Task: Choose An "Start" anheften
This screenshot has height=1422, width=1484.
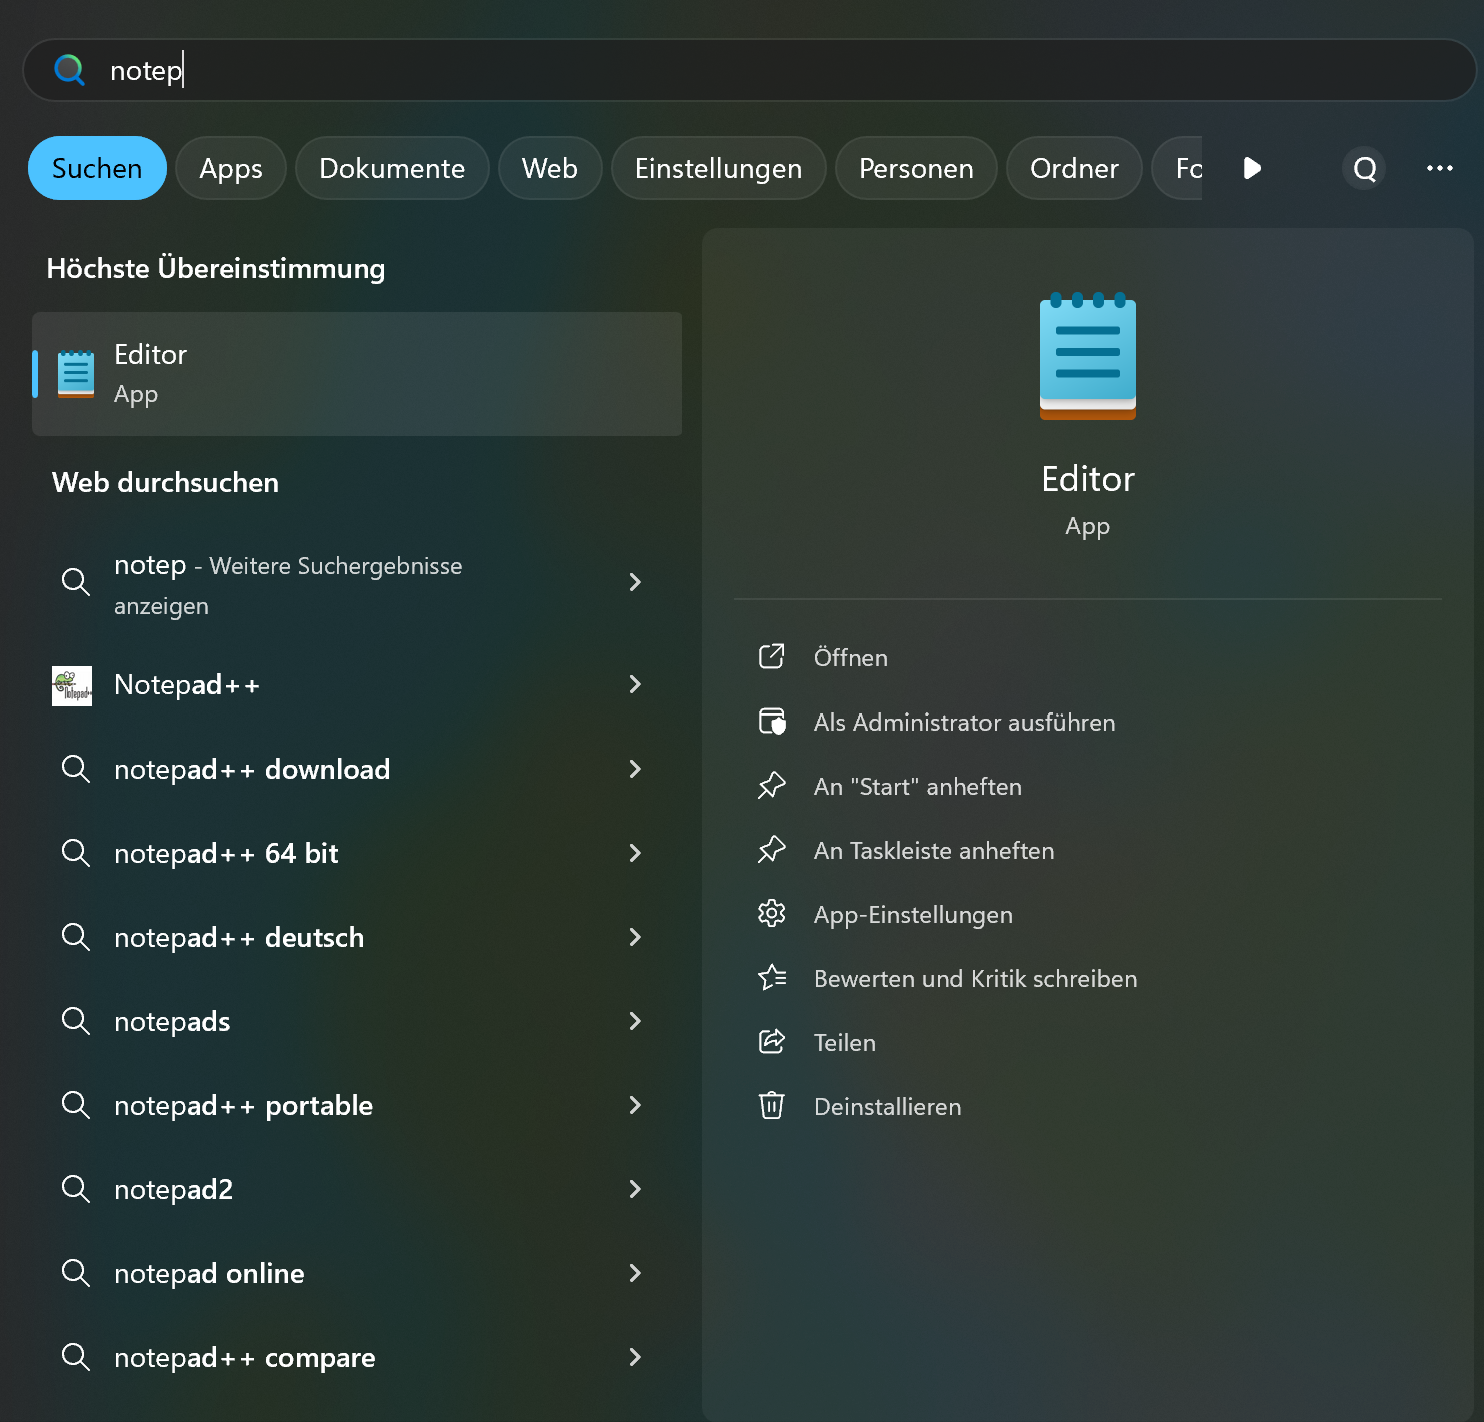Action: coord(918,787)
